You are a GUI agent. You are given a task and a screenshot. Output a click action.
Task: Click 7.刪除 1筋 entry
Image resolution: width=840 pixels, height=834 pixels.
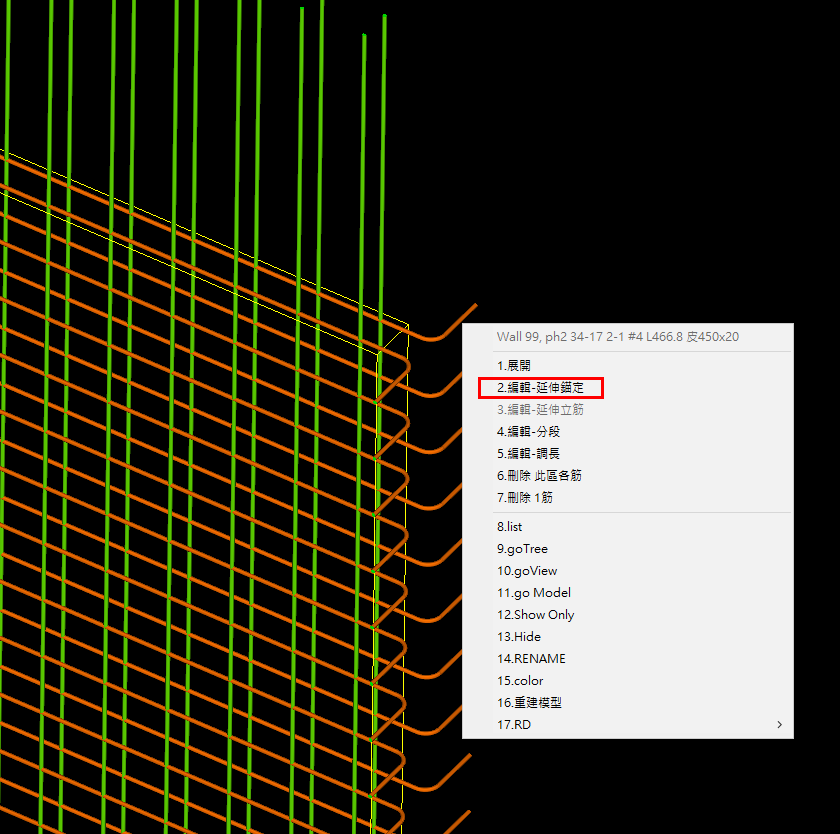627,497
